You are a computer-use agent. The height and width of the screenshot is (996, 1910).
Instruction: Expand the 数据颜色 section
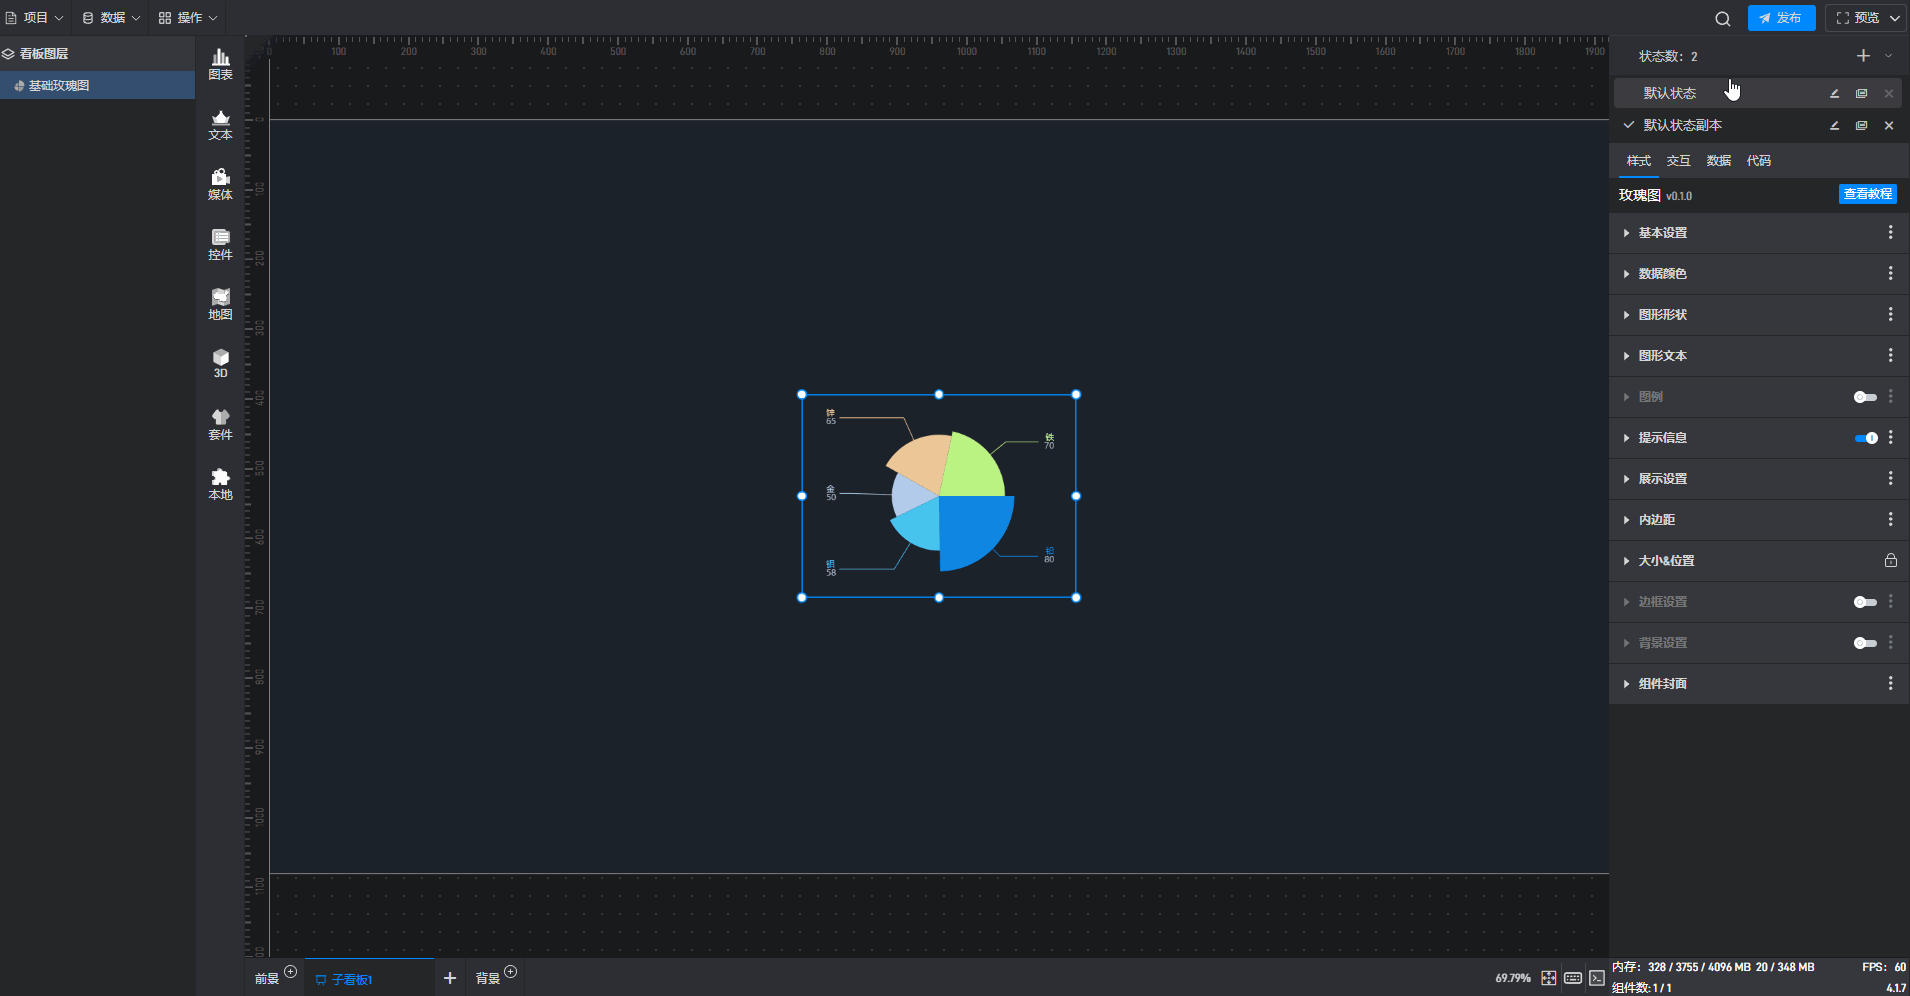pyautogui.click(x=1662, y=274)
